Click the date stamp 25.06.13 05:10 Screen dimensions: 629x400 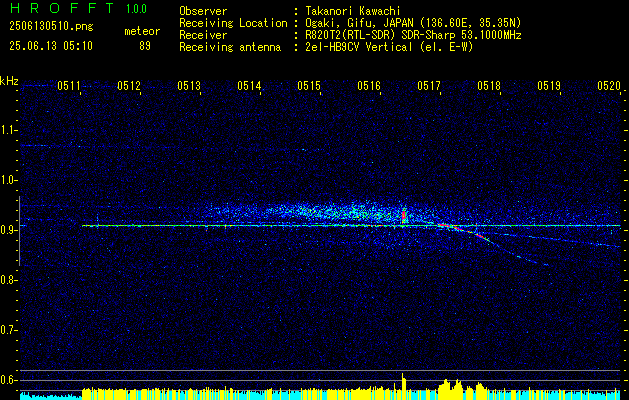51,46
